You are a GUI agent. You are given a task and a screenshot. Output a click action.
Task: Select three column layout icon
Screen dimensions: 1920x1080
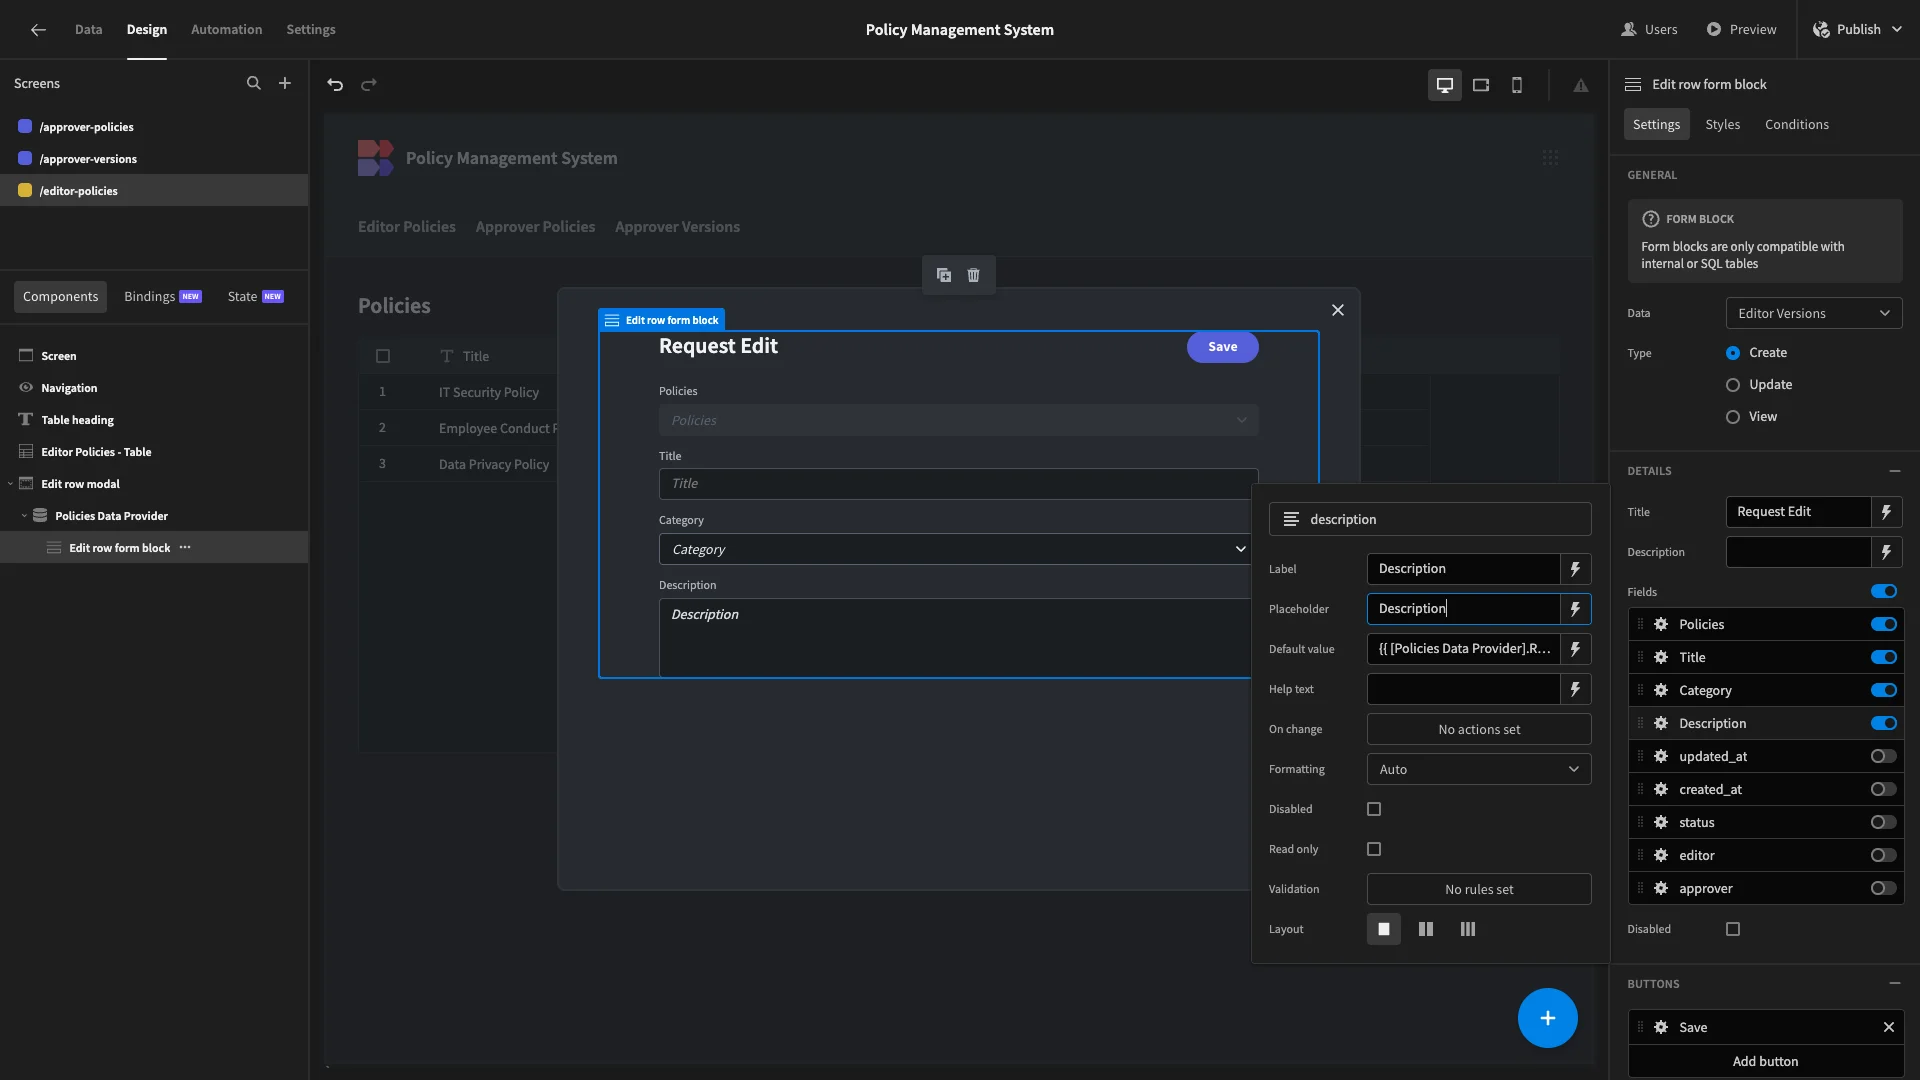point(1468,929)
